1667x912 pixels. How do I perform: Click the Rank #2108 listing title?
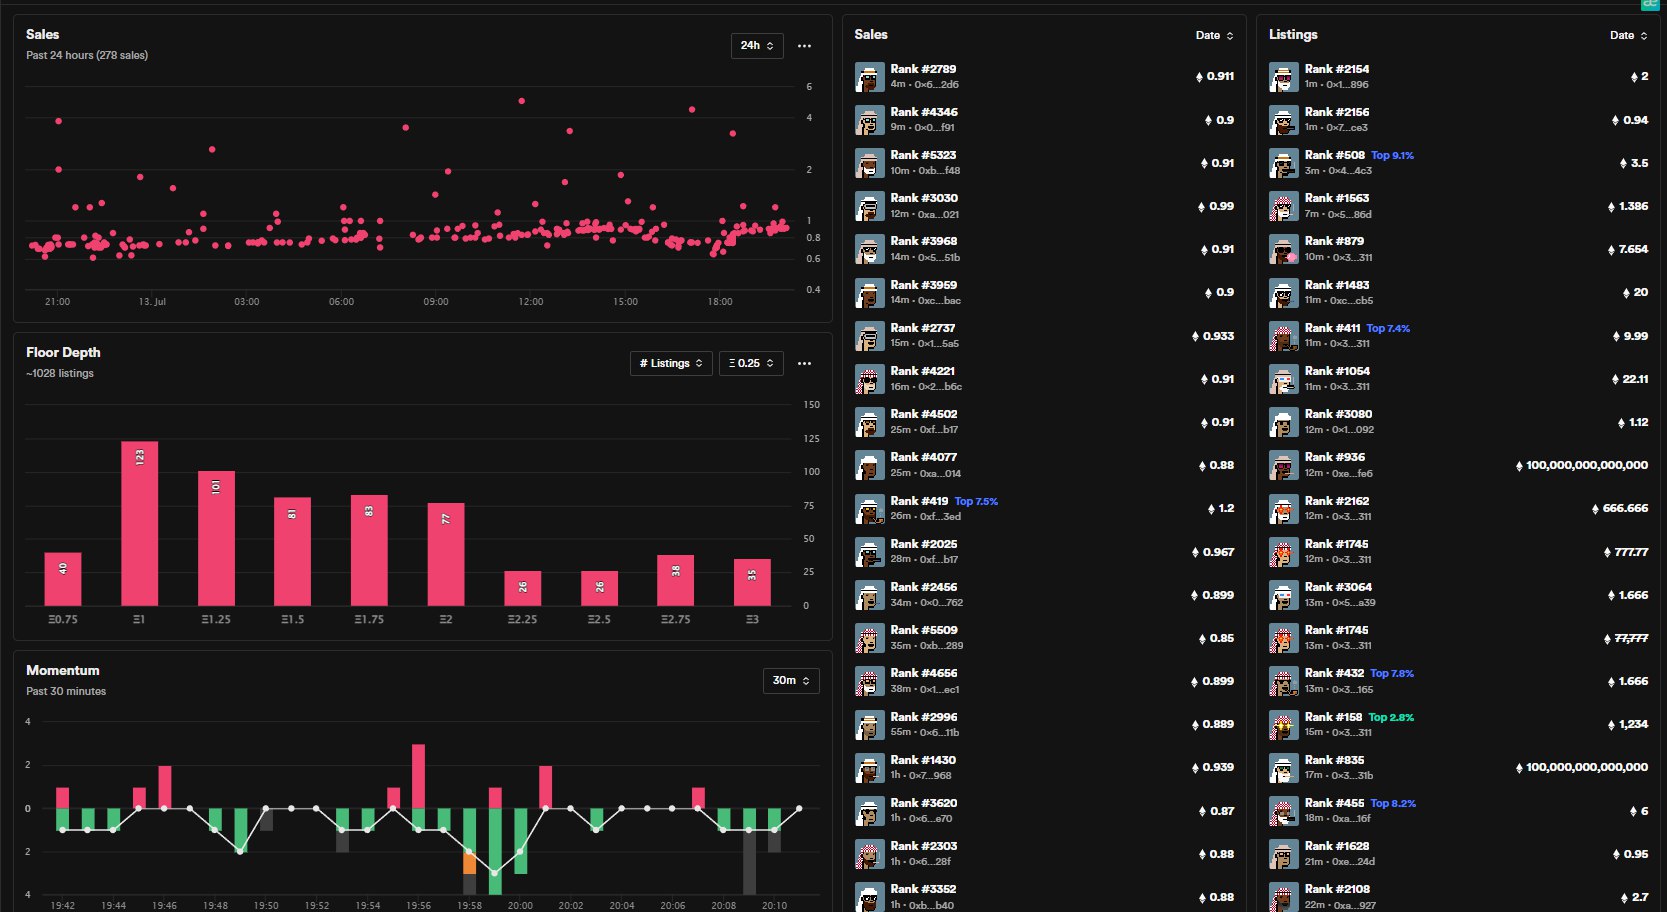(x=1337, y=889)
